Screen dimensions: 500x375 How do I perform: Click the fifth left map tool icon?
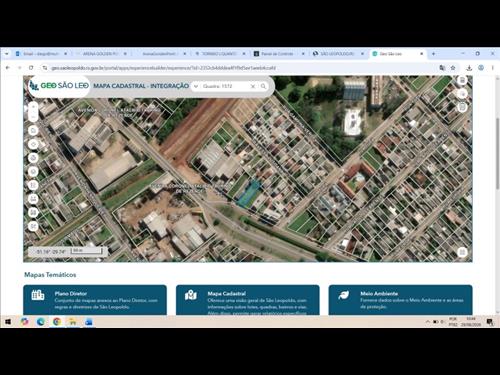[x=33, y=158]
